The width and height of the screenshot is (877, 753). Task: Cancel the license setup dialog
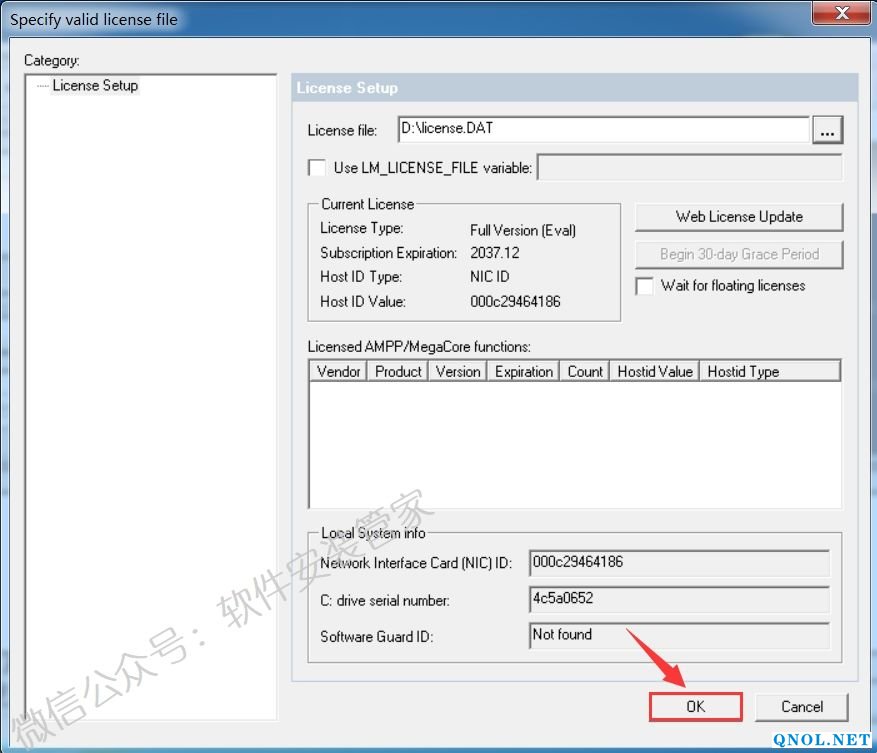pyautogui.click(x=802, y=706)
